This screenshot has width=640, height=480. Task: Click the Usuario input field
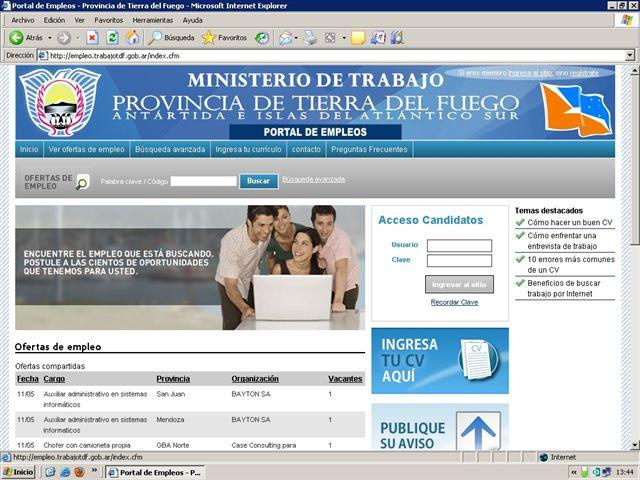459,245
